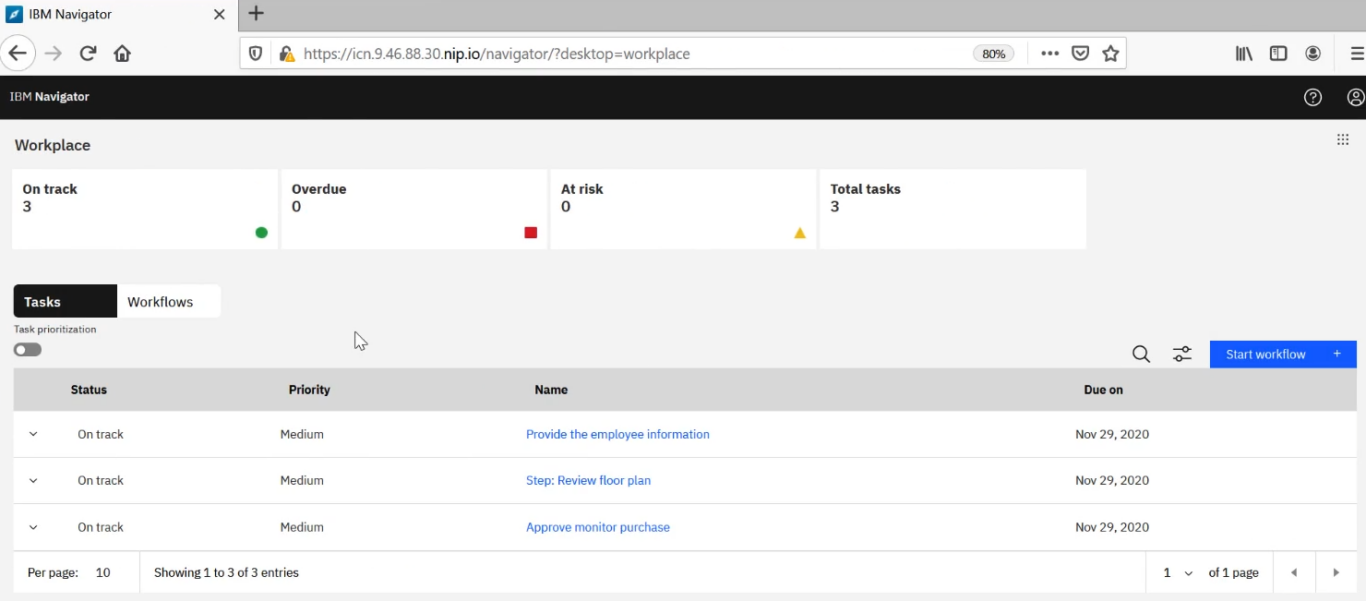The height and width of the screenshot is (601, 1366).
Task: Click the 80% zoom level indicator
Action: point(994,54)
